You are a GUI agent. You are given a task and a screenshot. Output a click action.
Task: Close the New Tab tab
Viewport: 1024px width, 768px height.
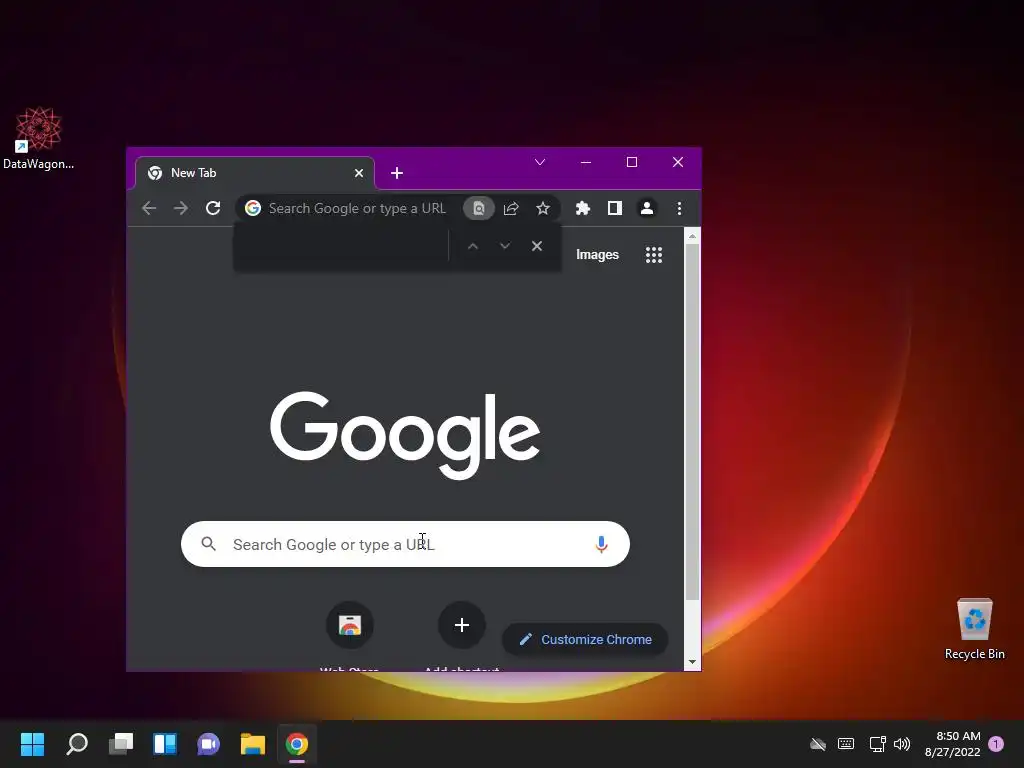click(x=359, y=173)
